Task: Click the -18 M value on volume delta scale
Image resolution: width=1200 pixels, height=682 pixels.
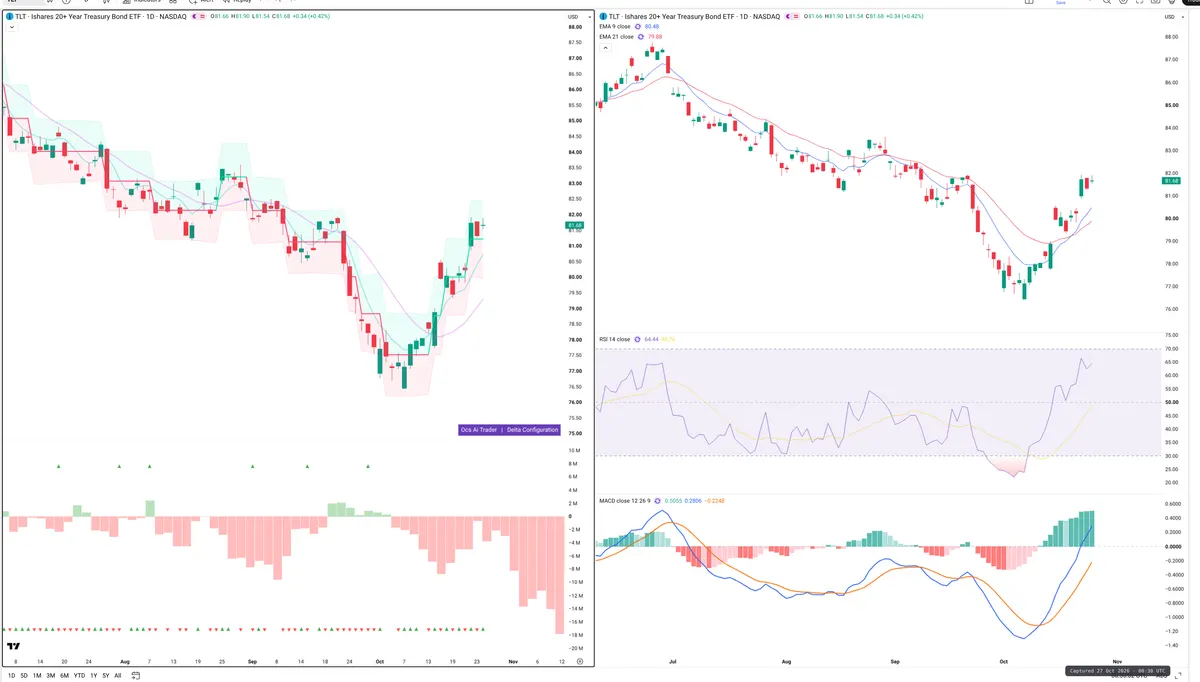Action: [575, 634]
